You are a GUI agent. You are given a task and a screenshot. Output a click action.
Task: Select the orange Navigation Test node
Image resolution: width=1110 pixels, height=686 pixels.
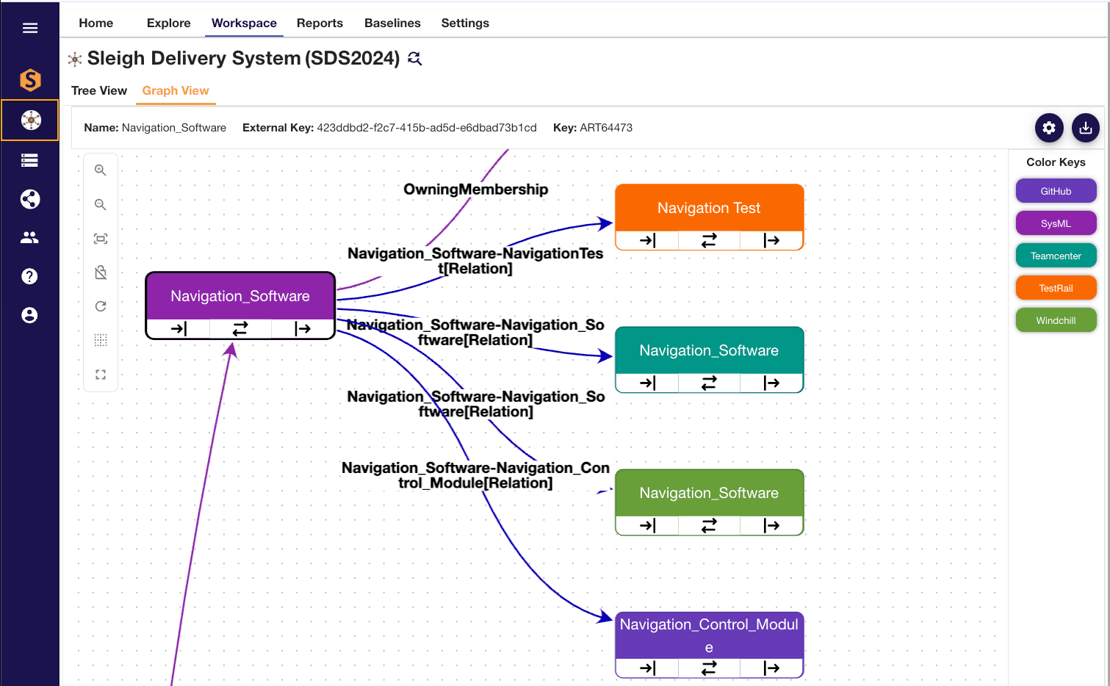[709, 208]
